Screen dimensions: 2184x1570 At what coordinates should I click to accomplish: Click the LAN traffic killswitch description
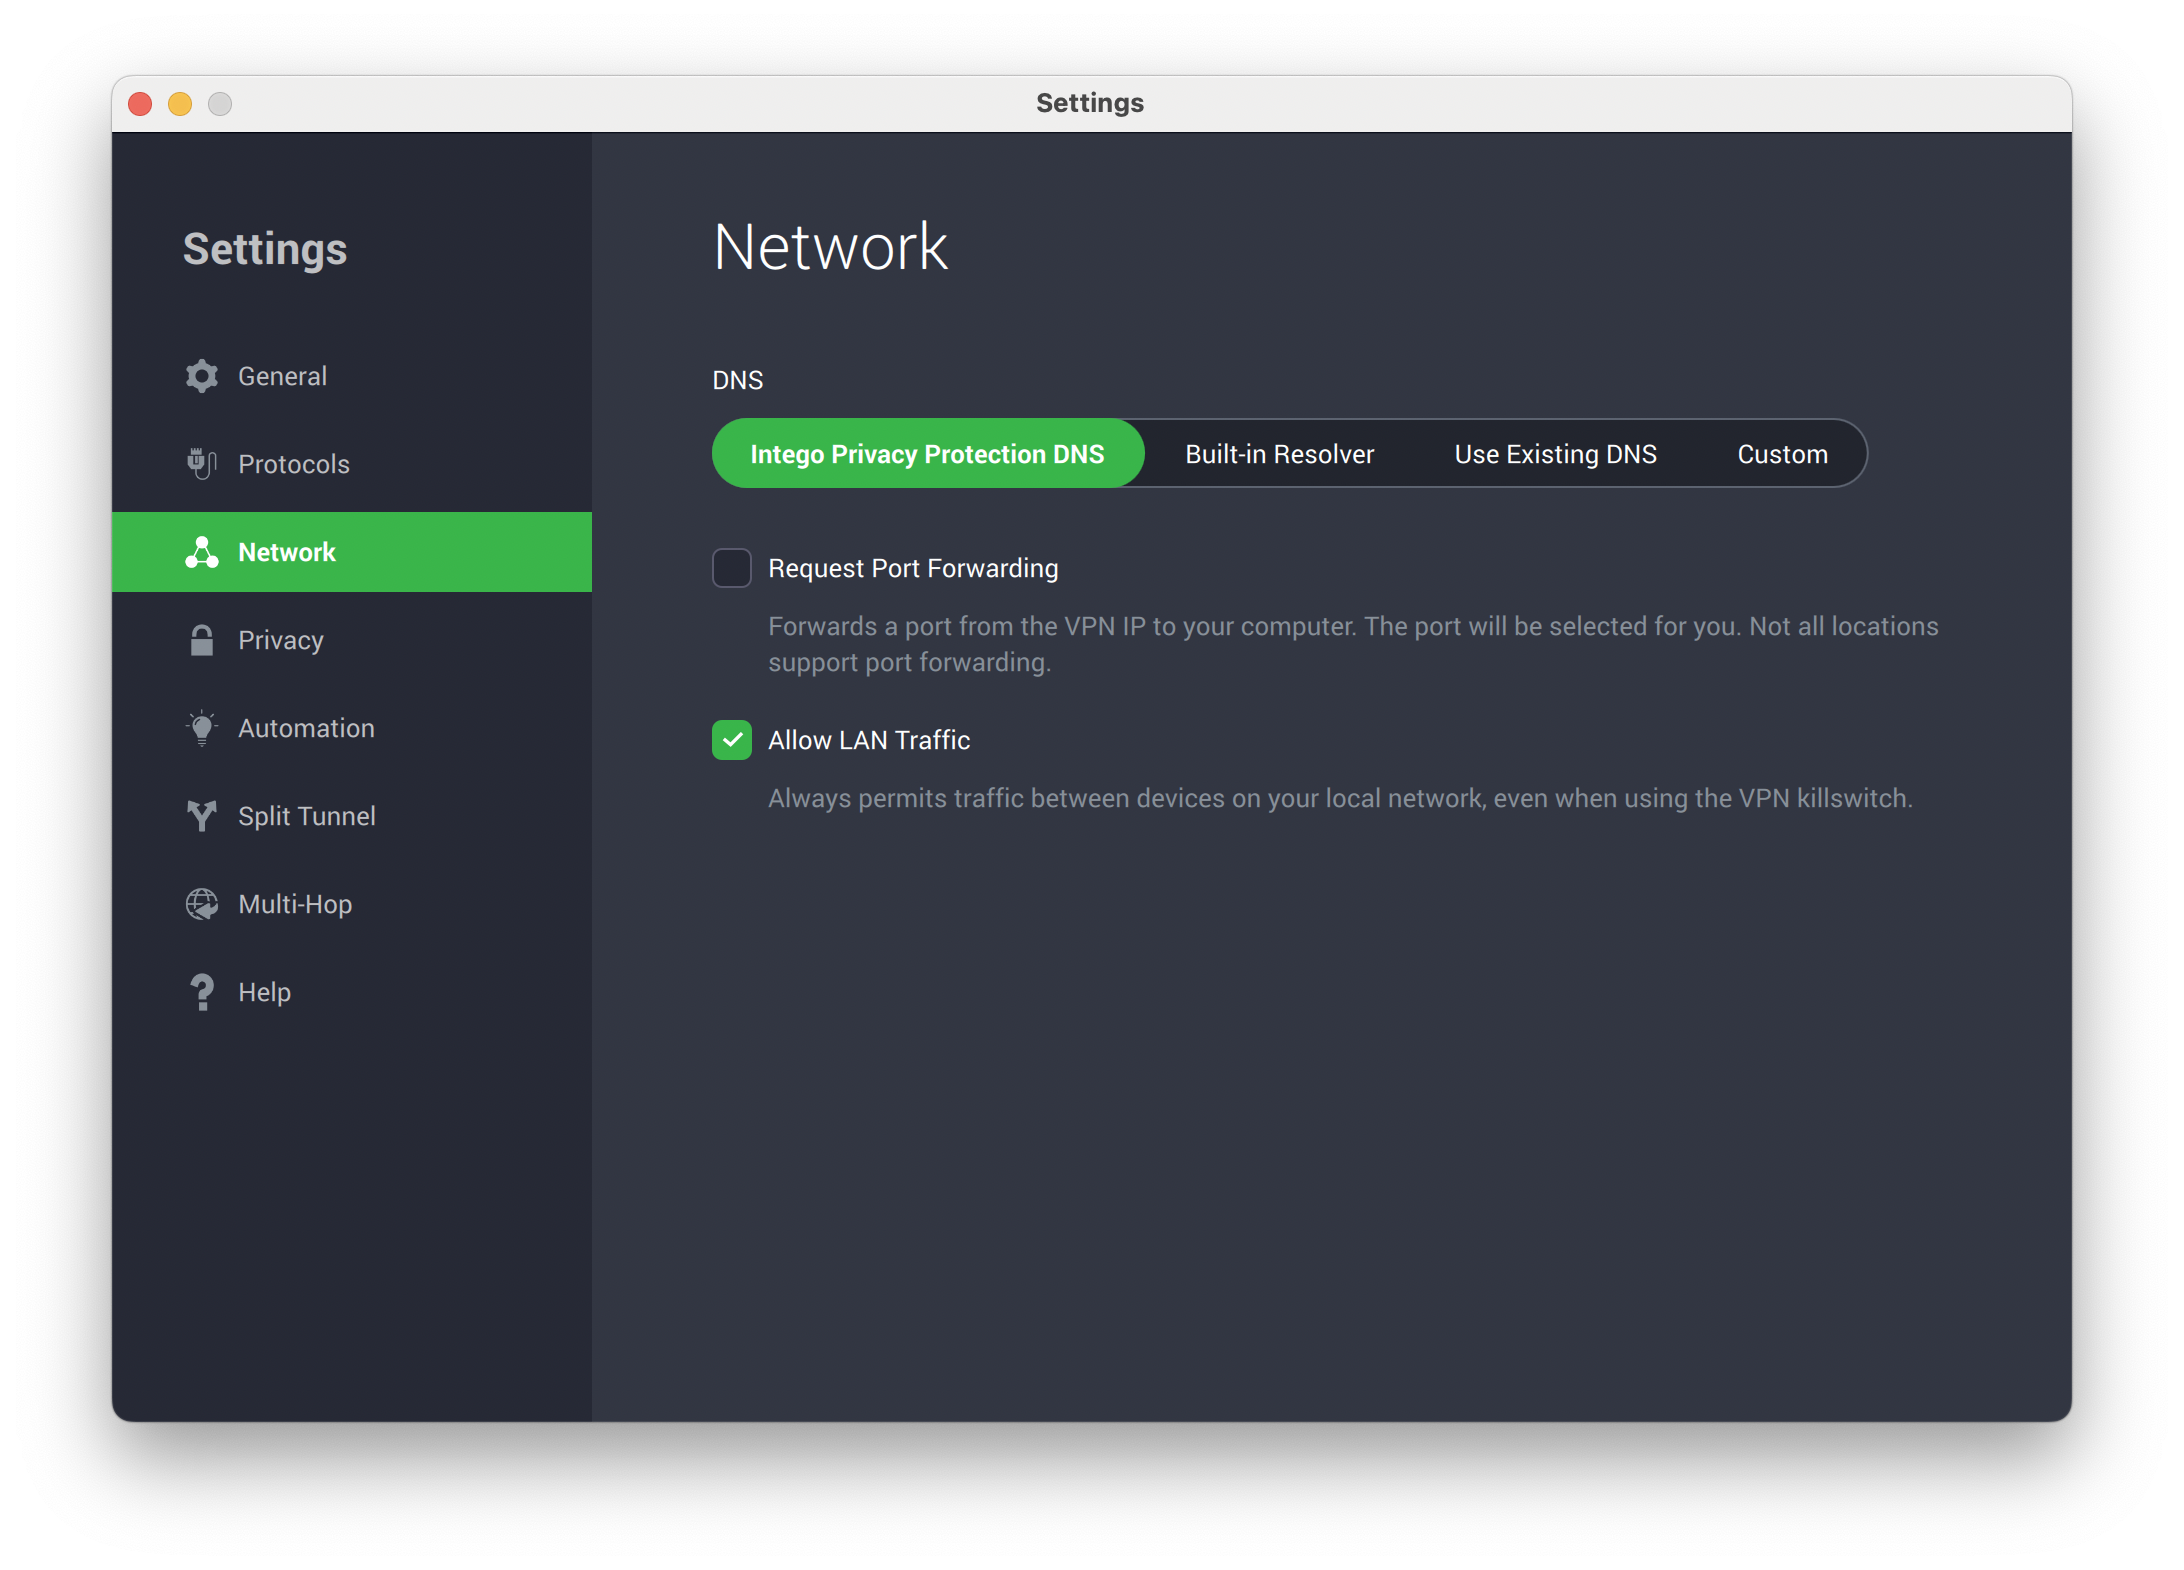click(x=1340, y=798)
